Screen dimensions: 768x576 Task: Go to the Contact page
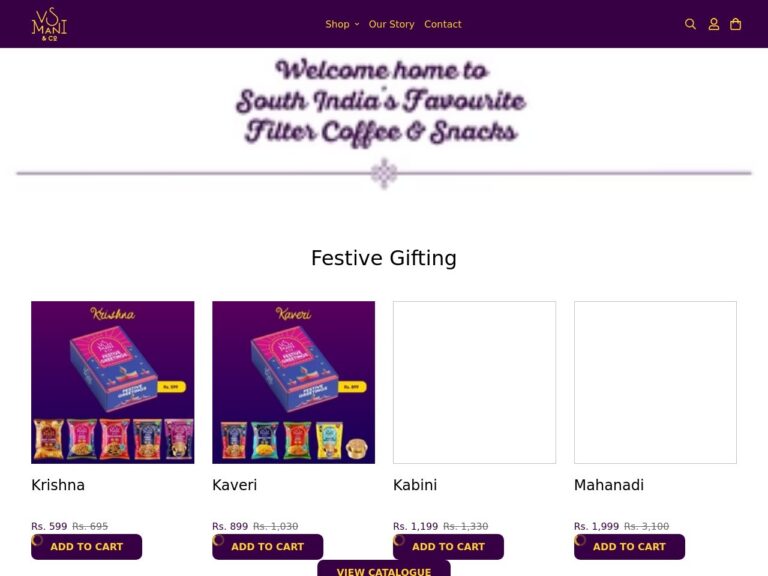click(x=443, y=24)
